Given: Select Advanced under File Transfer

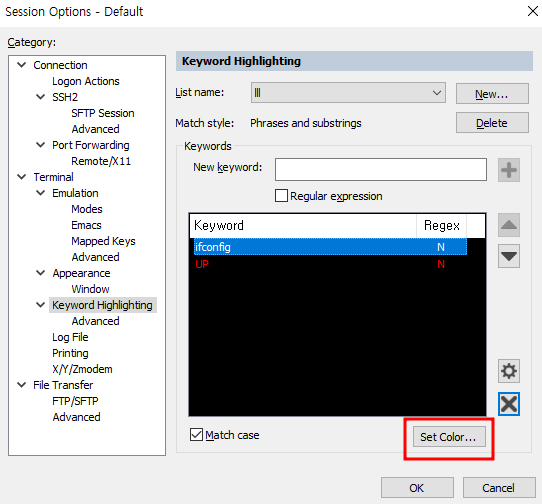Looking at the screenshot, I should point(76,417).
